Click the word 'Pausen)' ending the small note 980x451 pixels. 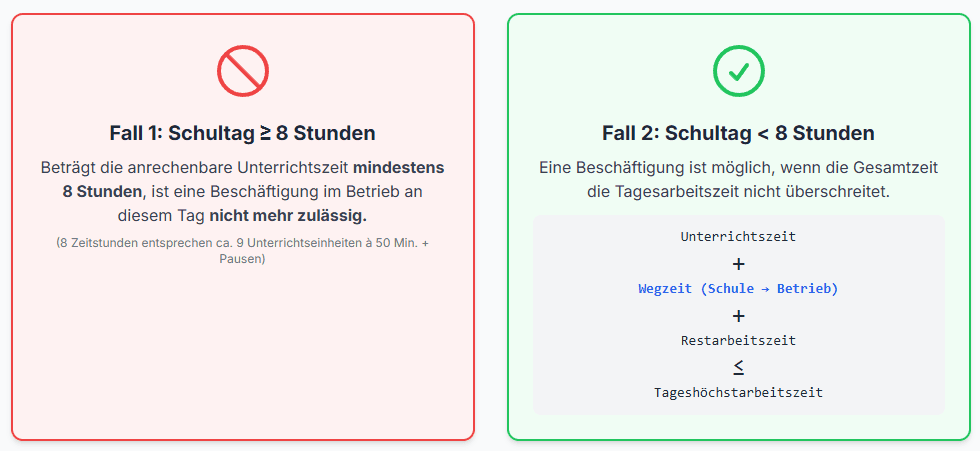(x=243, y=259)
